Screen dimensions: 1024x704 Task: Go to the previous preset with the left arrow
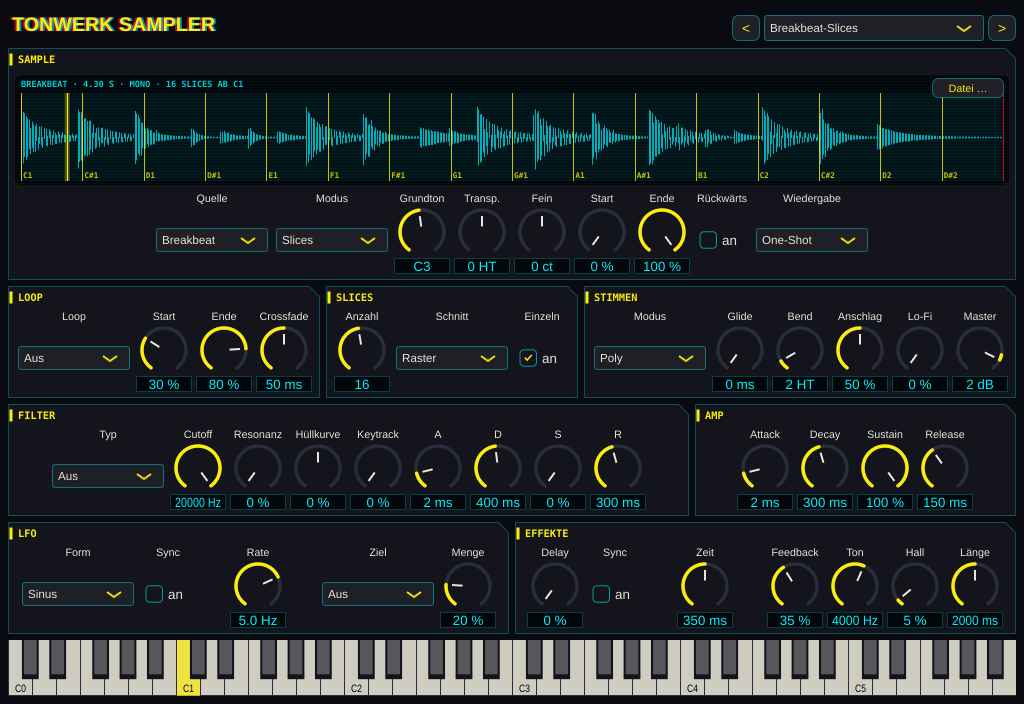(746, 28)
